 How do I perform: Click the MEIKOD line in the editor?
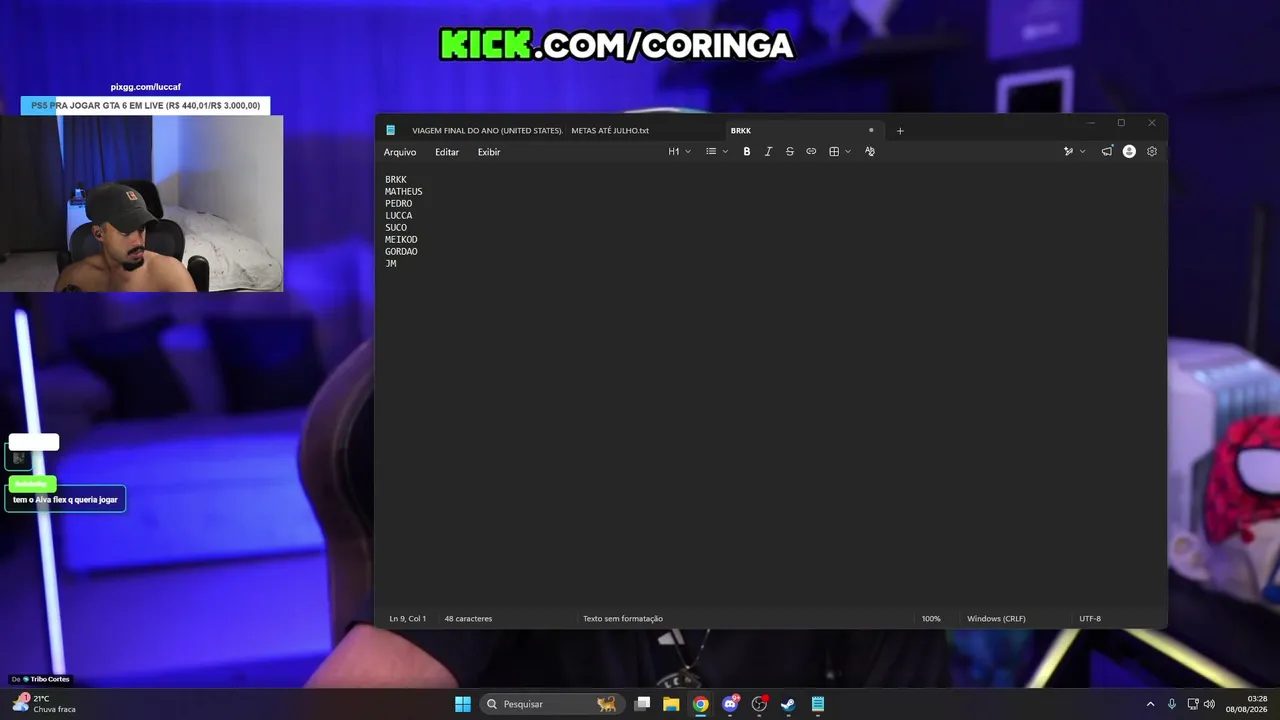pyautogui.click(x=401, y=240)
